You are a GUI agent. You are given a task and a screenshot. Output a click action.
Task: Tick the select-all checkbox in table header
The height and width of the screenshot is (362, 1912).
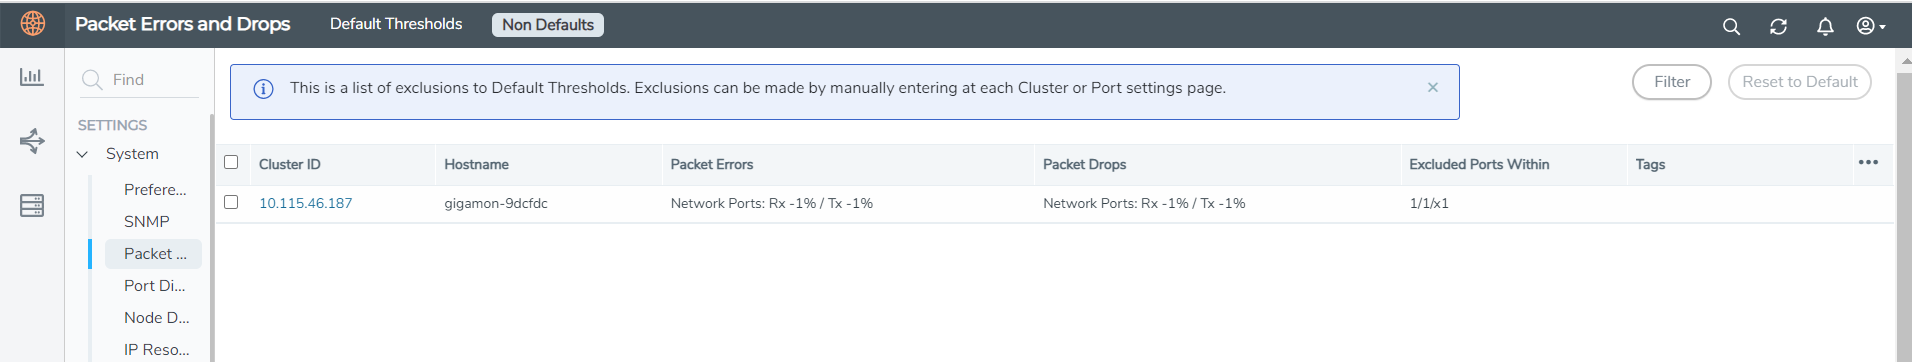tap(231, 162)
